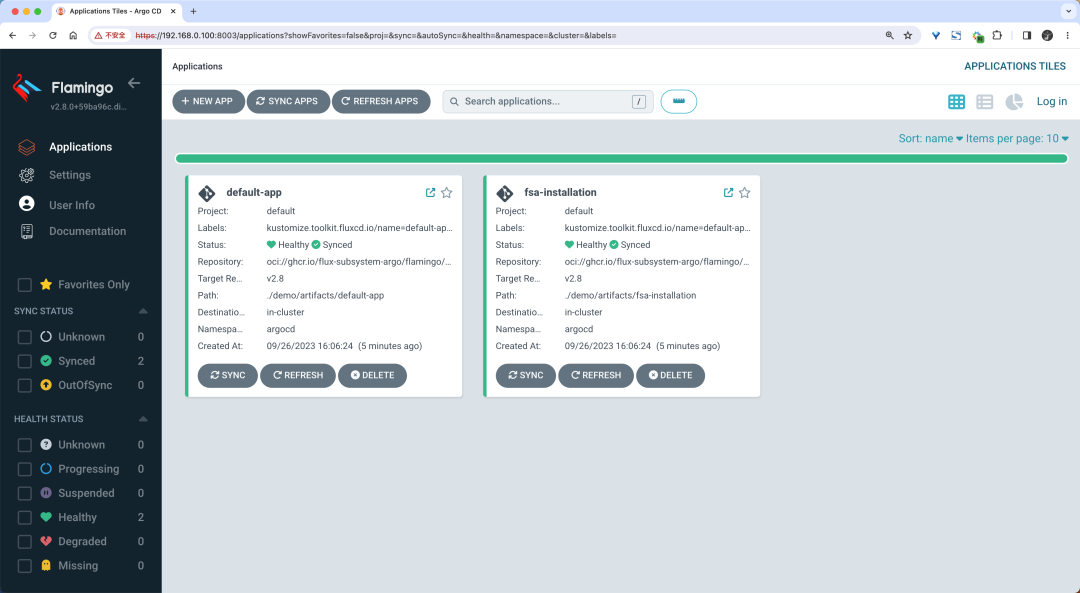Switch to applications list view
The width and height of the screenshot is (1080, 593).
click(x=985, y=102)
